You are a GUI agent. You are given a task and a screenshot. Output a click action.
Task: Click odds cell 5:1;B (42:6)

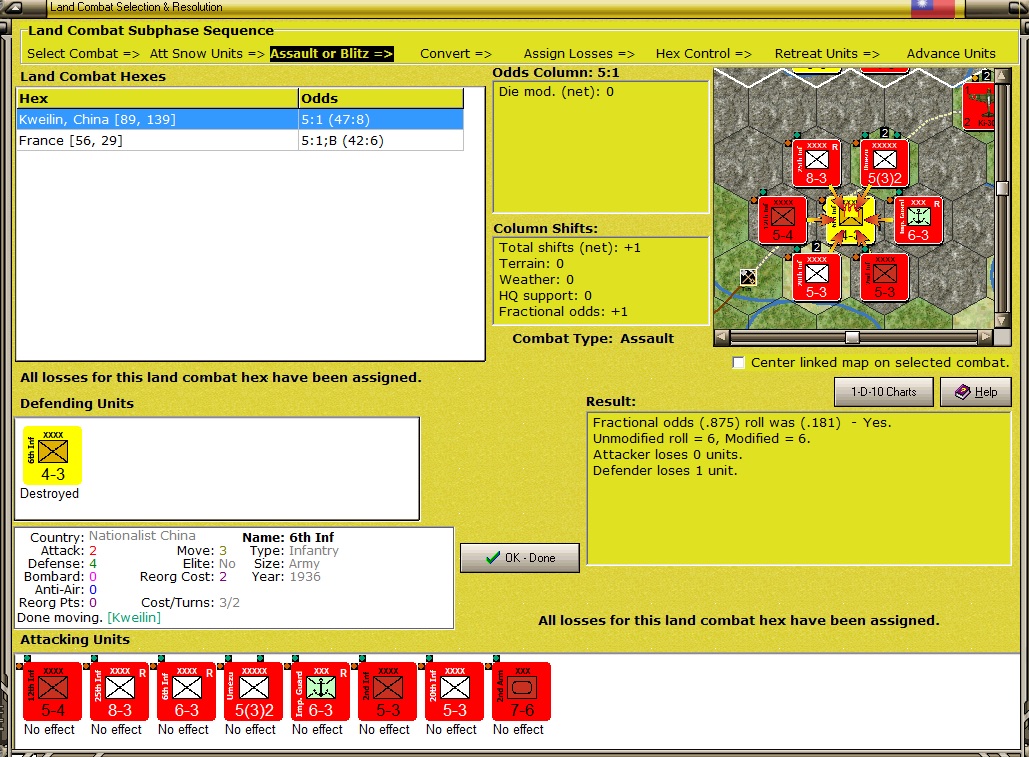[381, 140]
